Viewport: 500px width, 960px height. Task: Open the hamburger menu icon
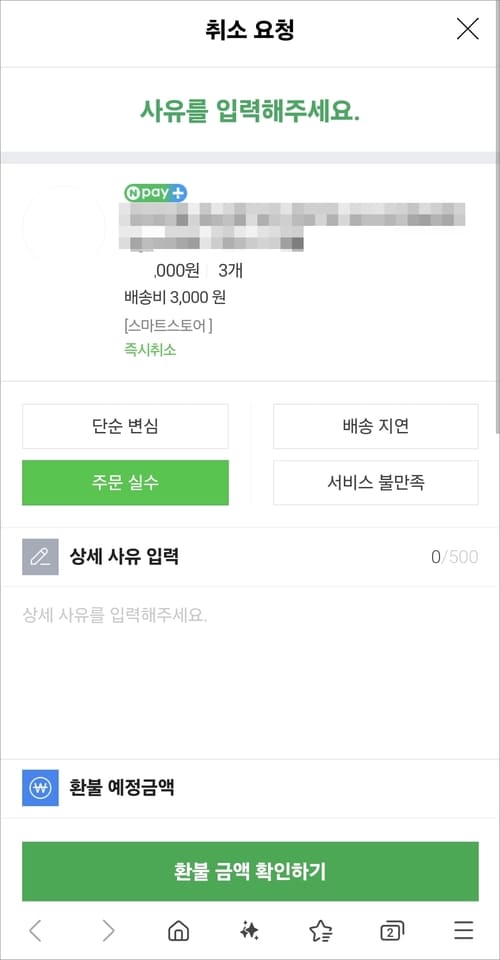(464, 931)
